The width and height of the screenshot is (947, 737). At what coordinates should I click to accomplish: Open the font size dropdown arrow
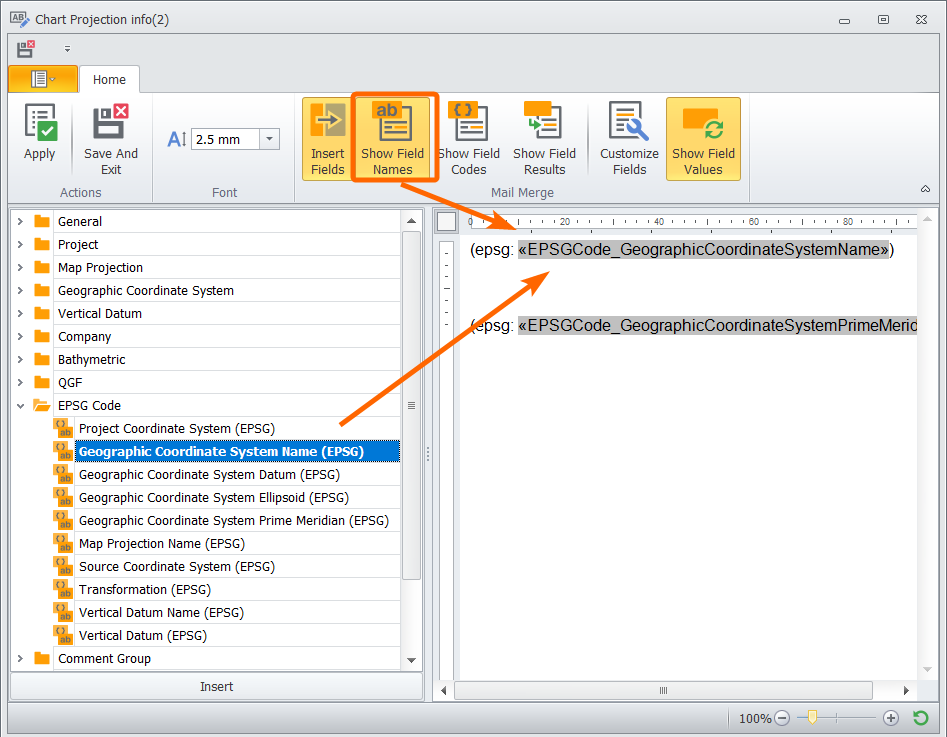[x=269, y=139]
